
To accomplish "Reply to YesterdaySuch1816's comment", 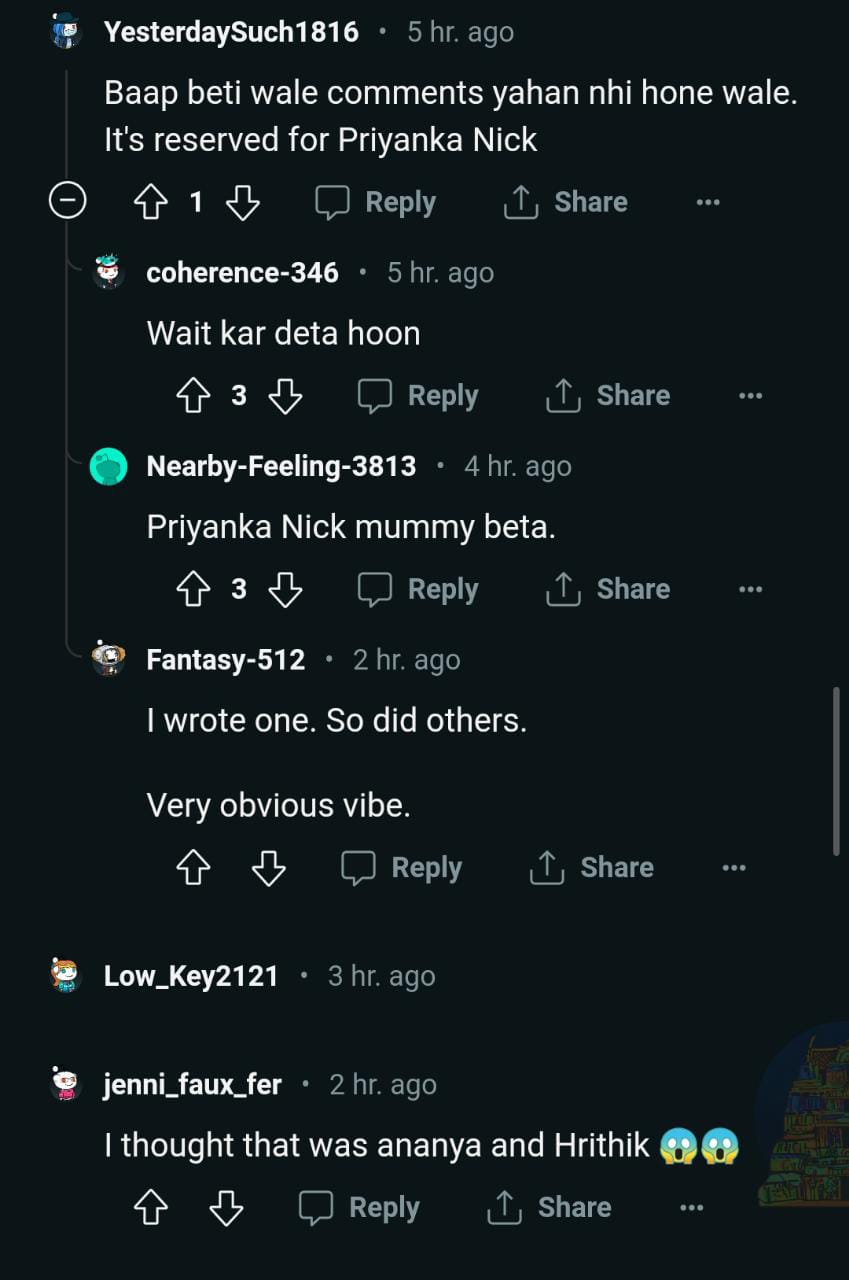I will tap(376, 203).
